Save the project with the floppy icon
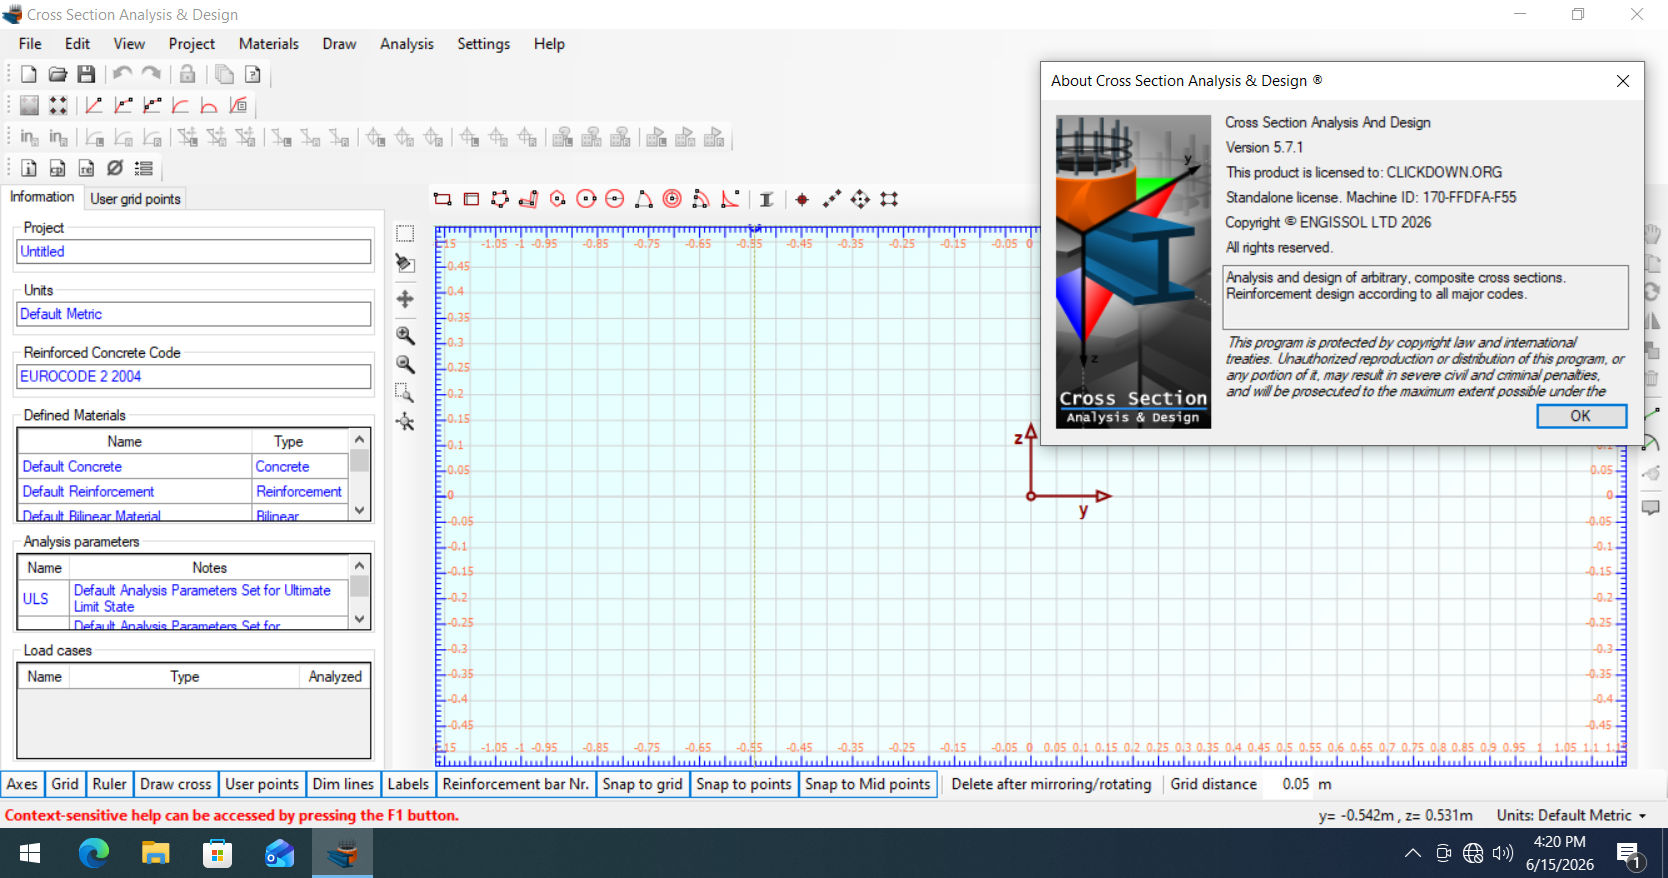Screen dimensions: 1668x878 pos(86,74)
